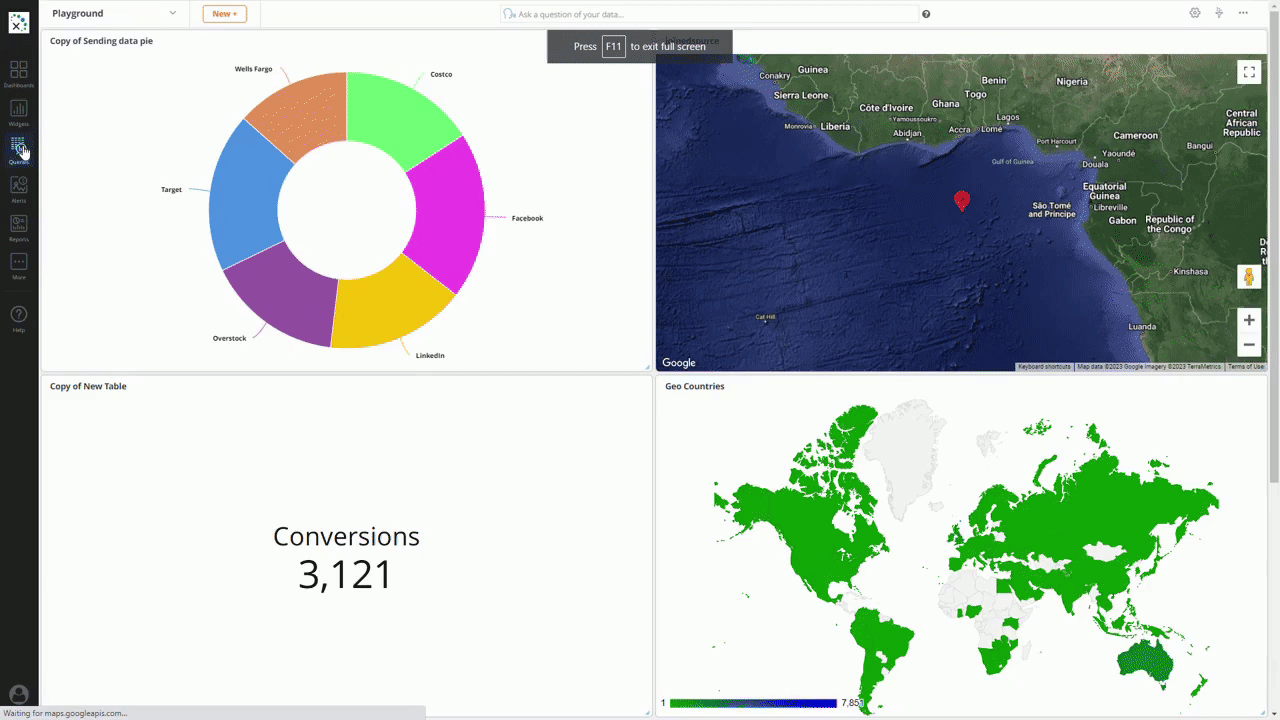Expand the export/share options beside the gear
Viewport: 1280px width, 720px height.
point(1219,12)
